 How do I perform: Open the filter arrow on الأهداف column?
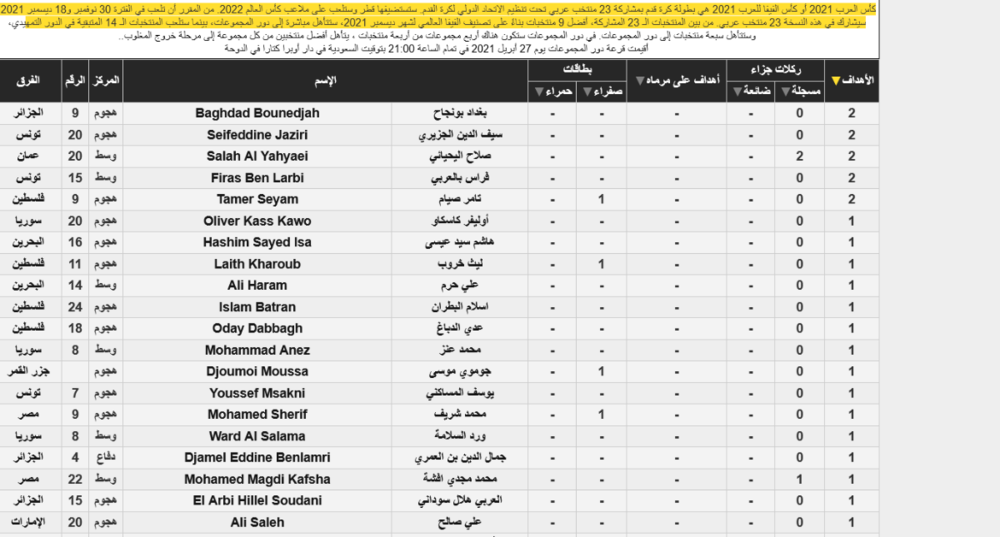coord(835,81)
